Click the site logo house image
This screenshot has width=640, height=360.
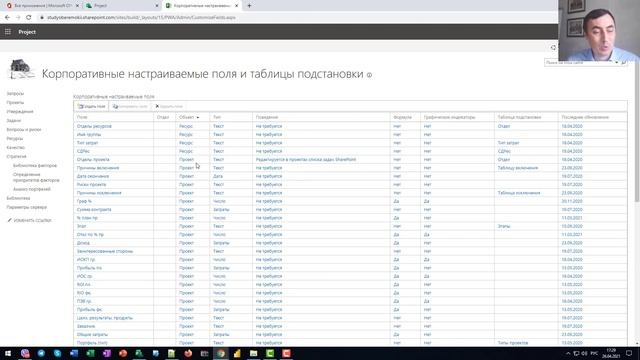(x=21, y=69)
